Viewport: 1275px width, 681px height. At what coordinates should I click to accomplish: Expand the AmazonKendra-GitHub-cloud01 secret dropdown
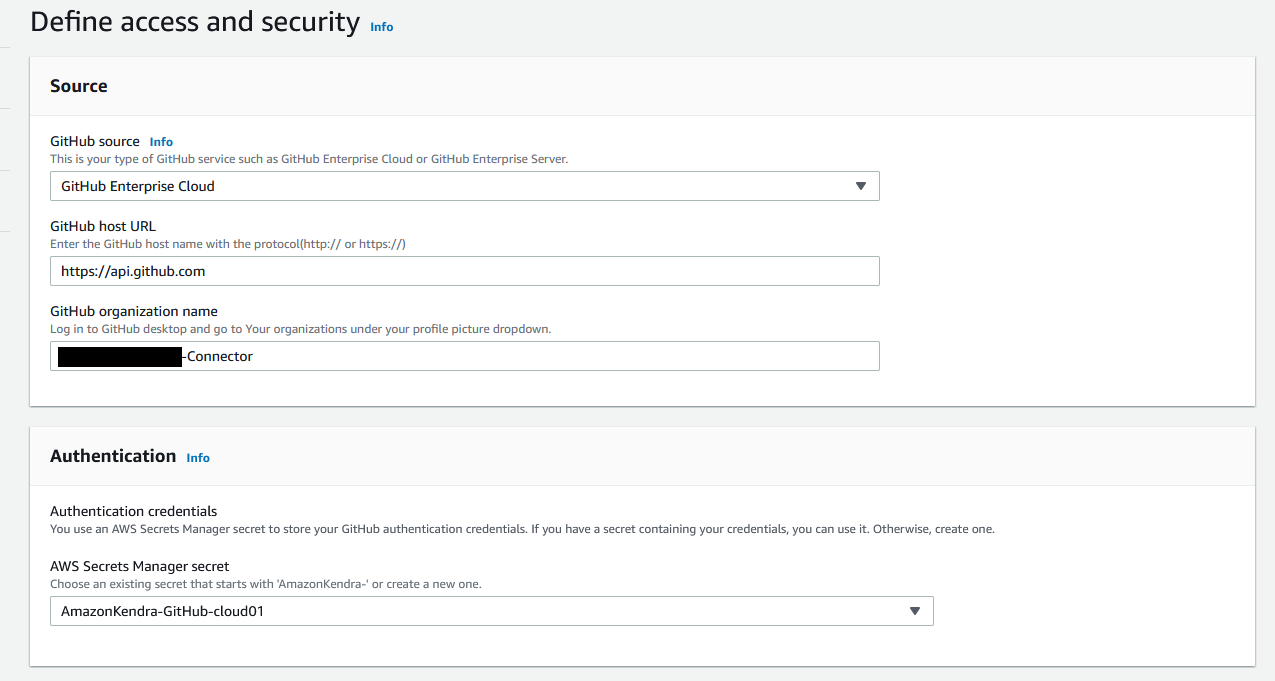pos(491,611)
